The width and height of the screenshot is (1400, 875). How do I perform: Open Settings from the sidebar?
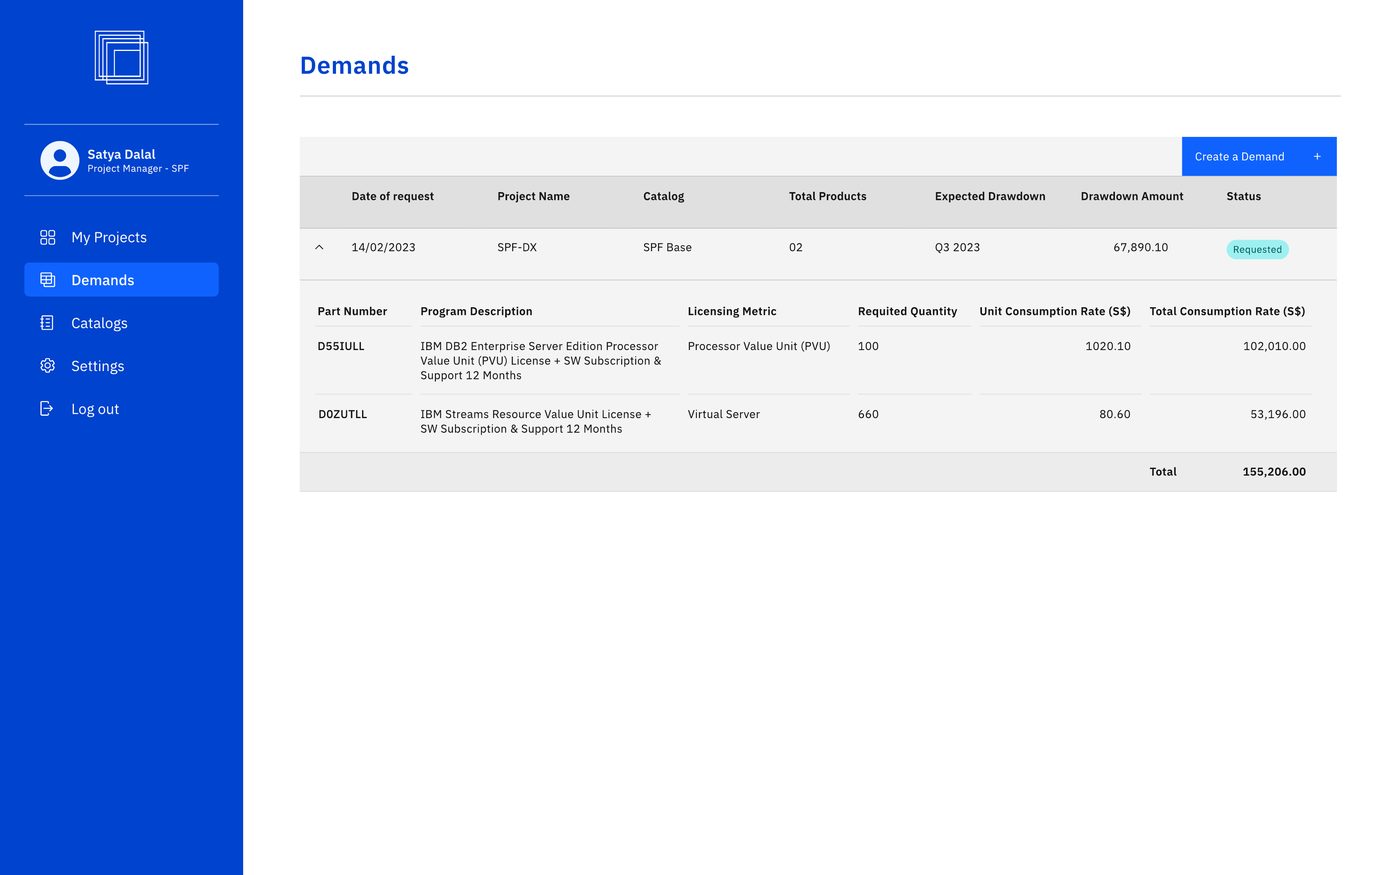point(121,366)
